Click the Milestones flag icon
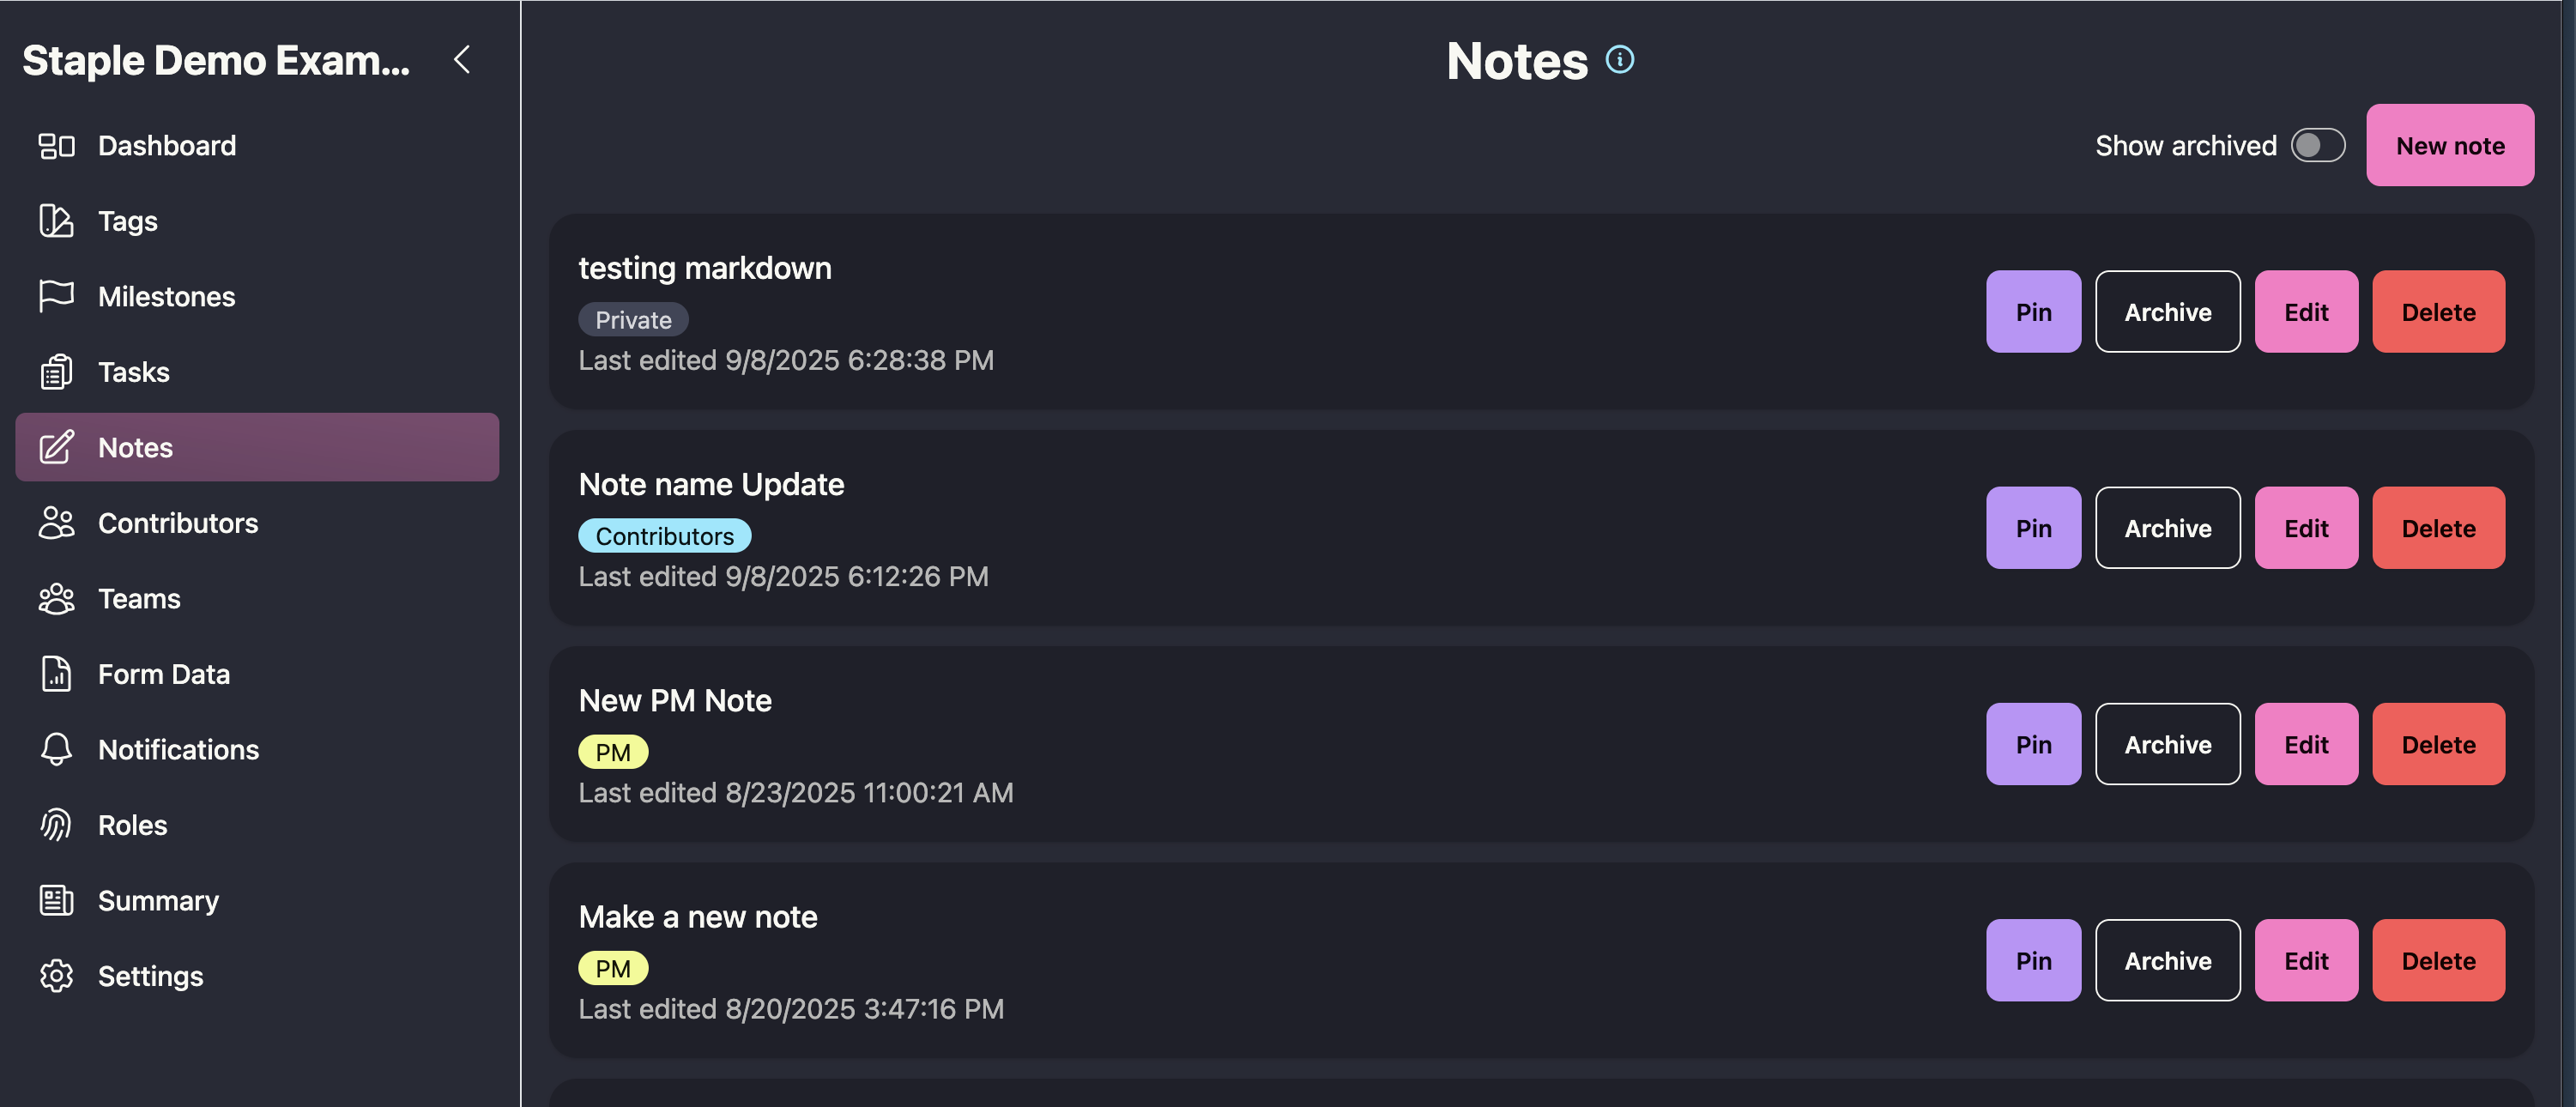Screen dimensions: 2576x1107 tap(56, 296)
